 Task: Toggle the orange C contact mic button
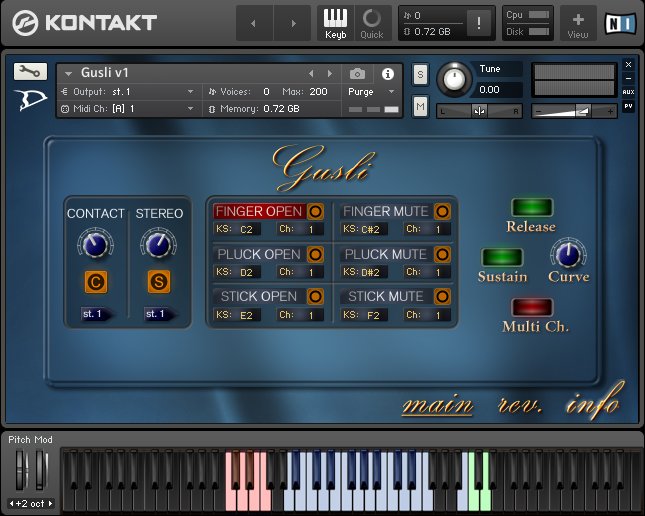pos(96,282)
